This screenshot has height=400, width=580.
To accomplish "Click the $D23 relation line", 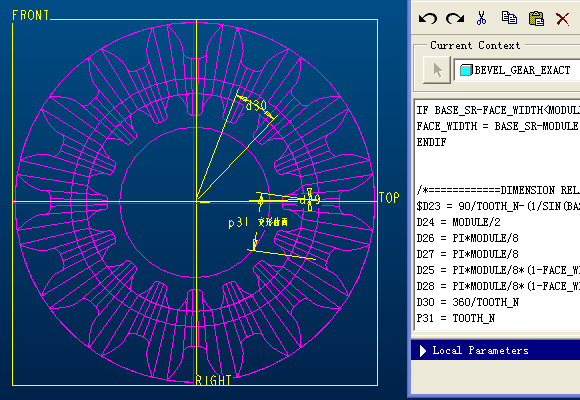I will pyautogui.click(x=498, y=206).
